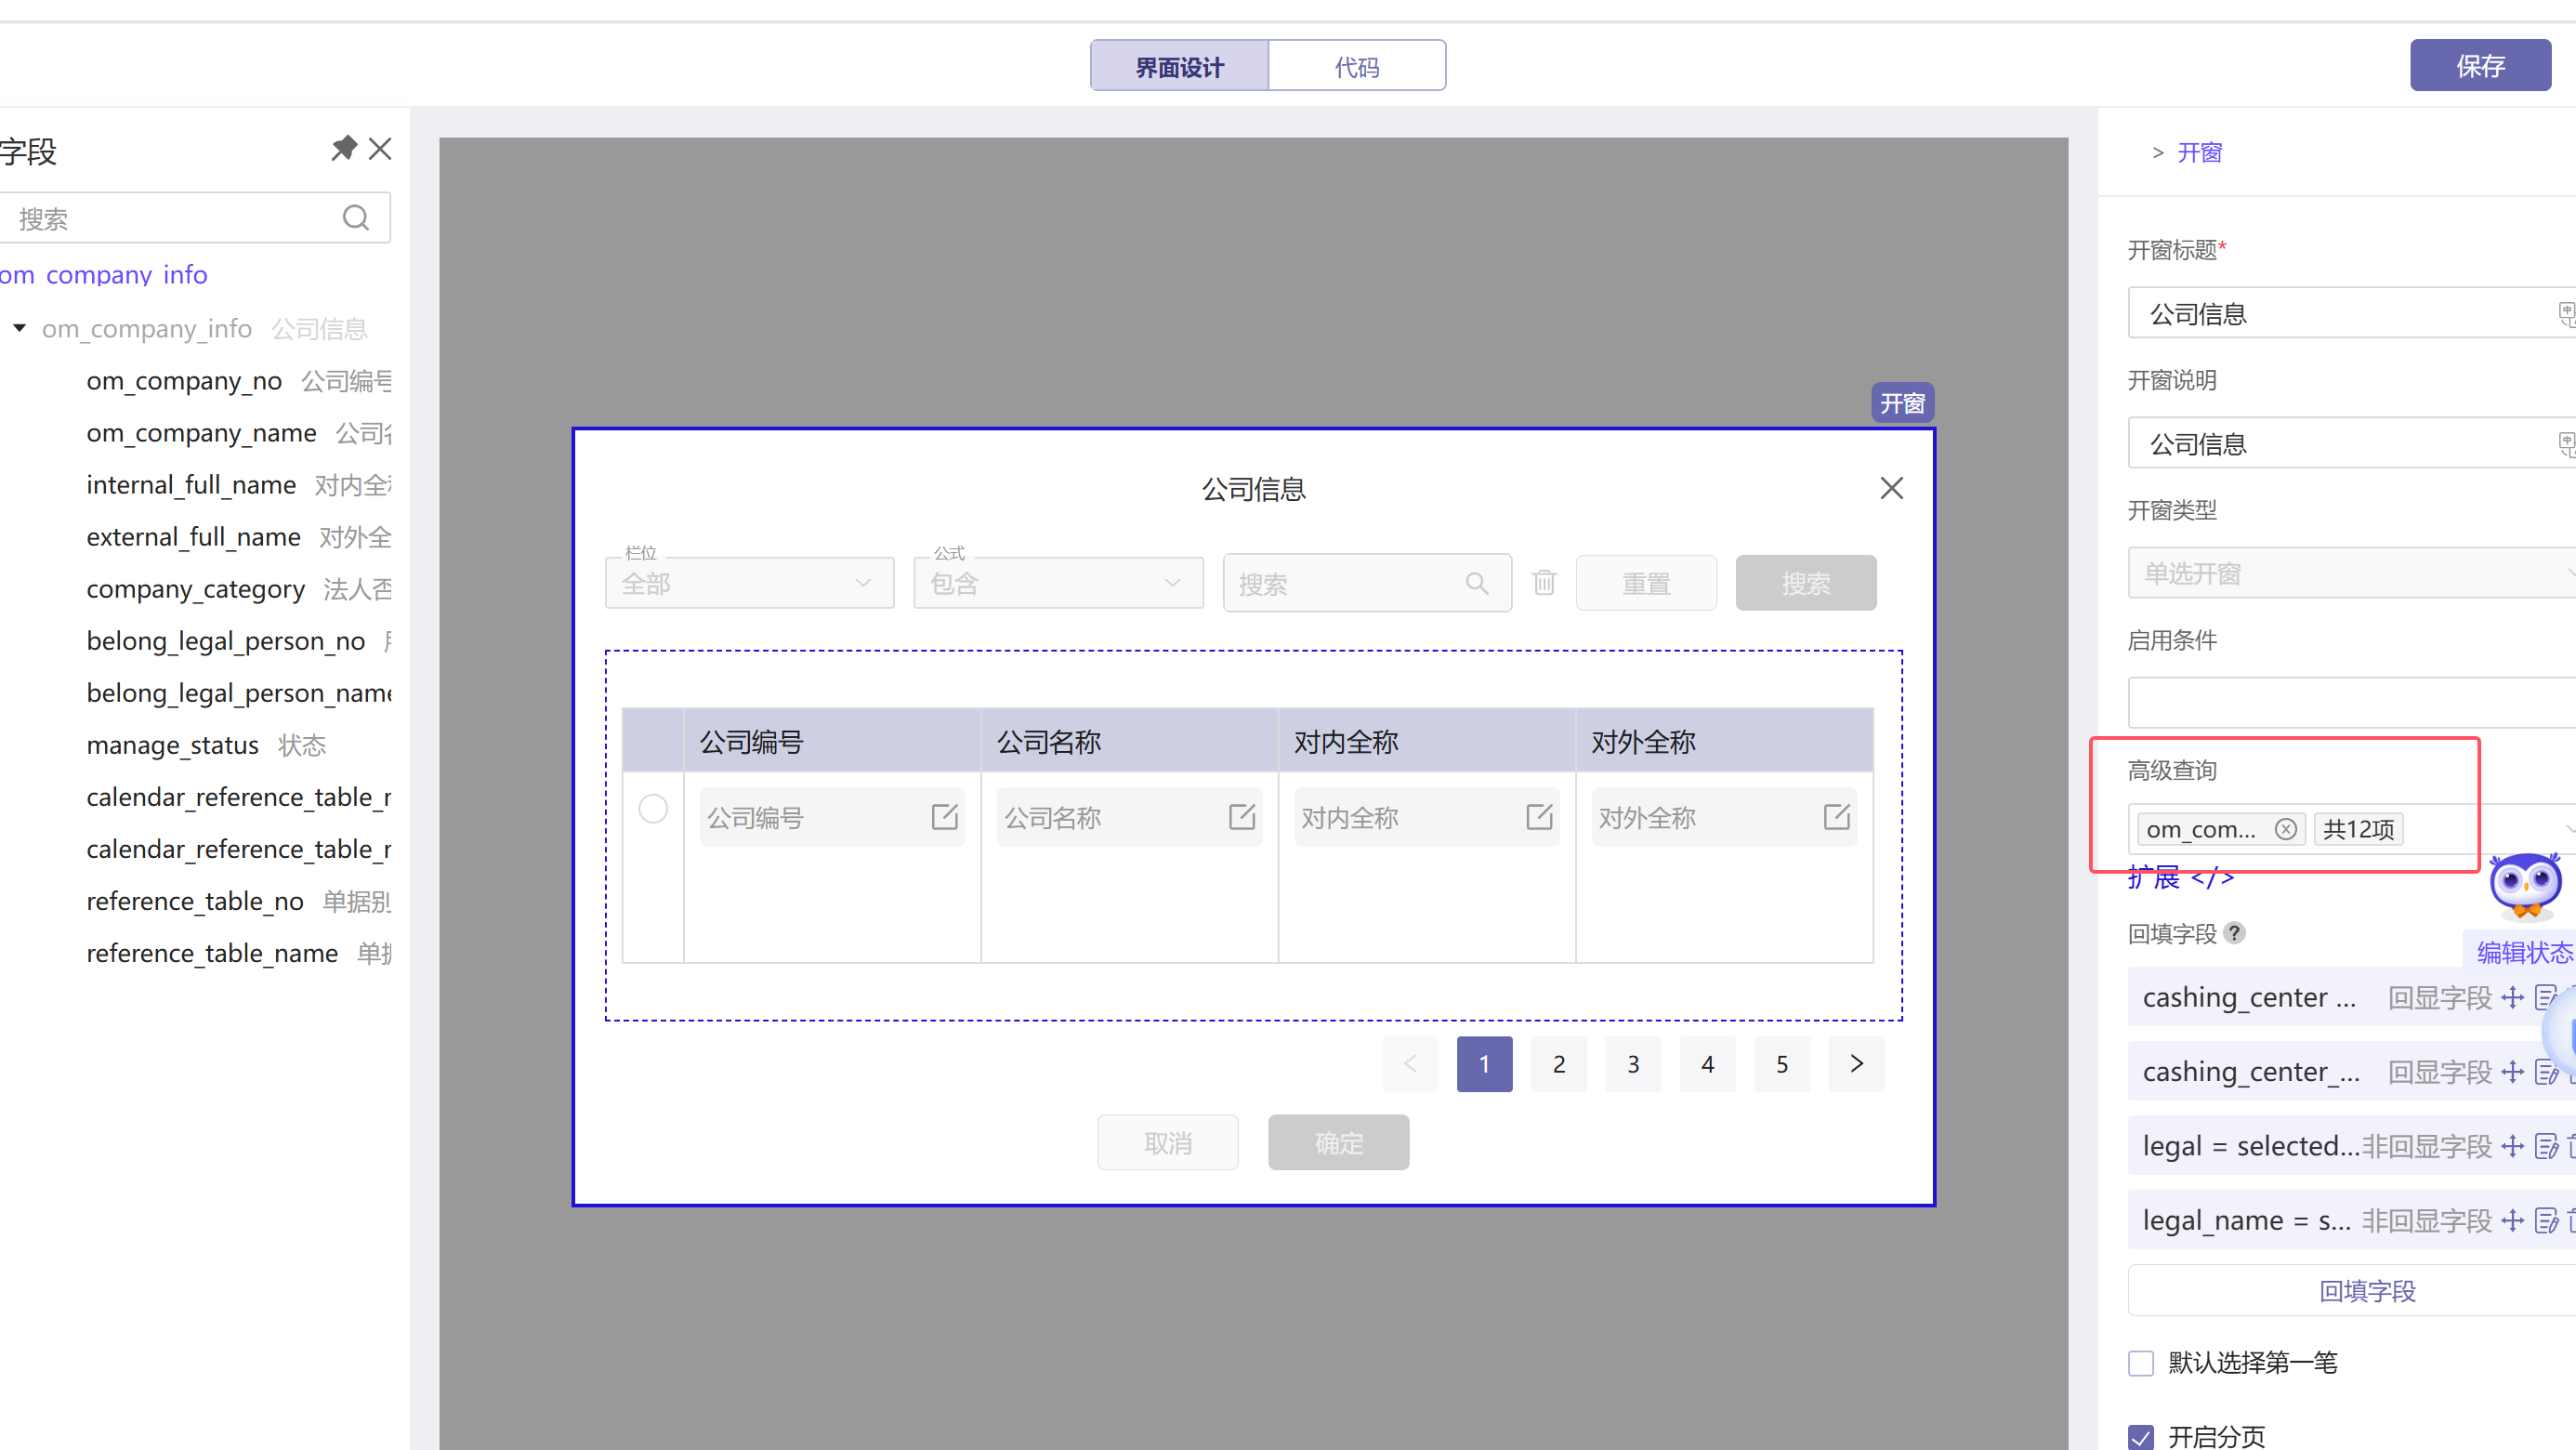
Task: Collapse the om_company_info tree node
Action: pos(19,328)
